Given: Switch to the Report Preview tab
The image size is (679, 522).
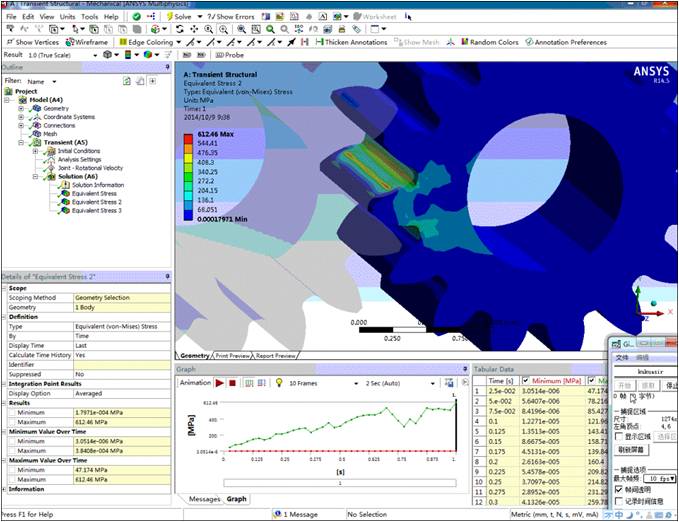Looking at the screenshot, I should coord(276,355).
